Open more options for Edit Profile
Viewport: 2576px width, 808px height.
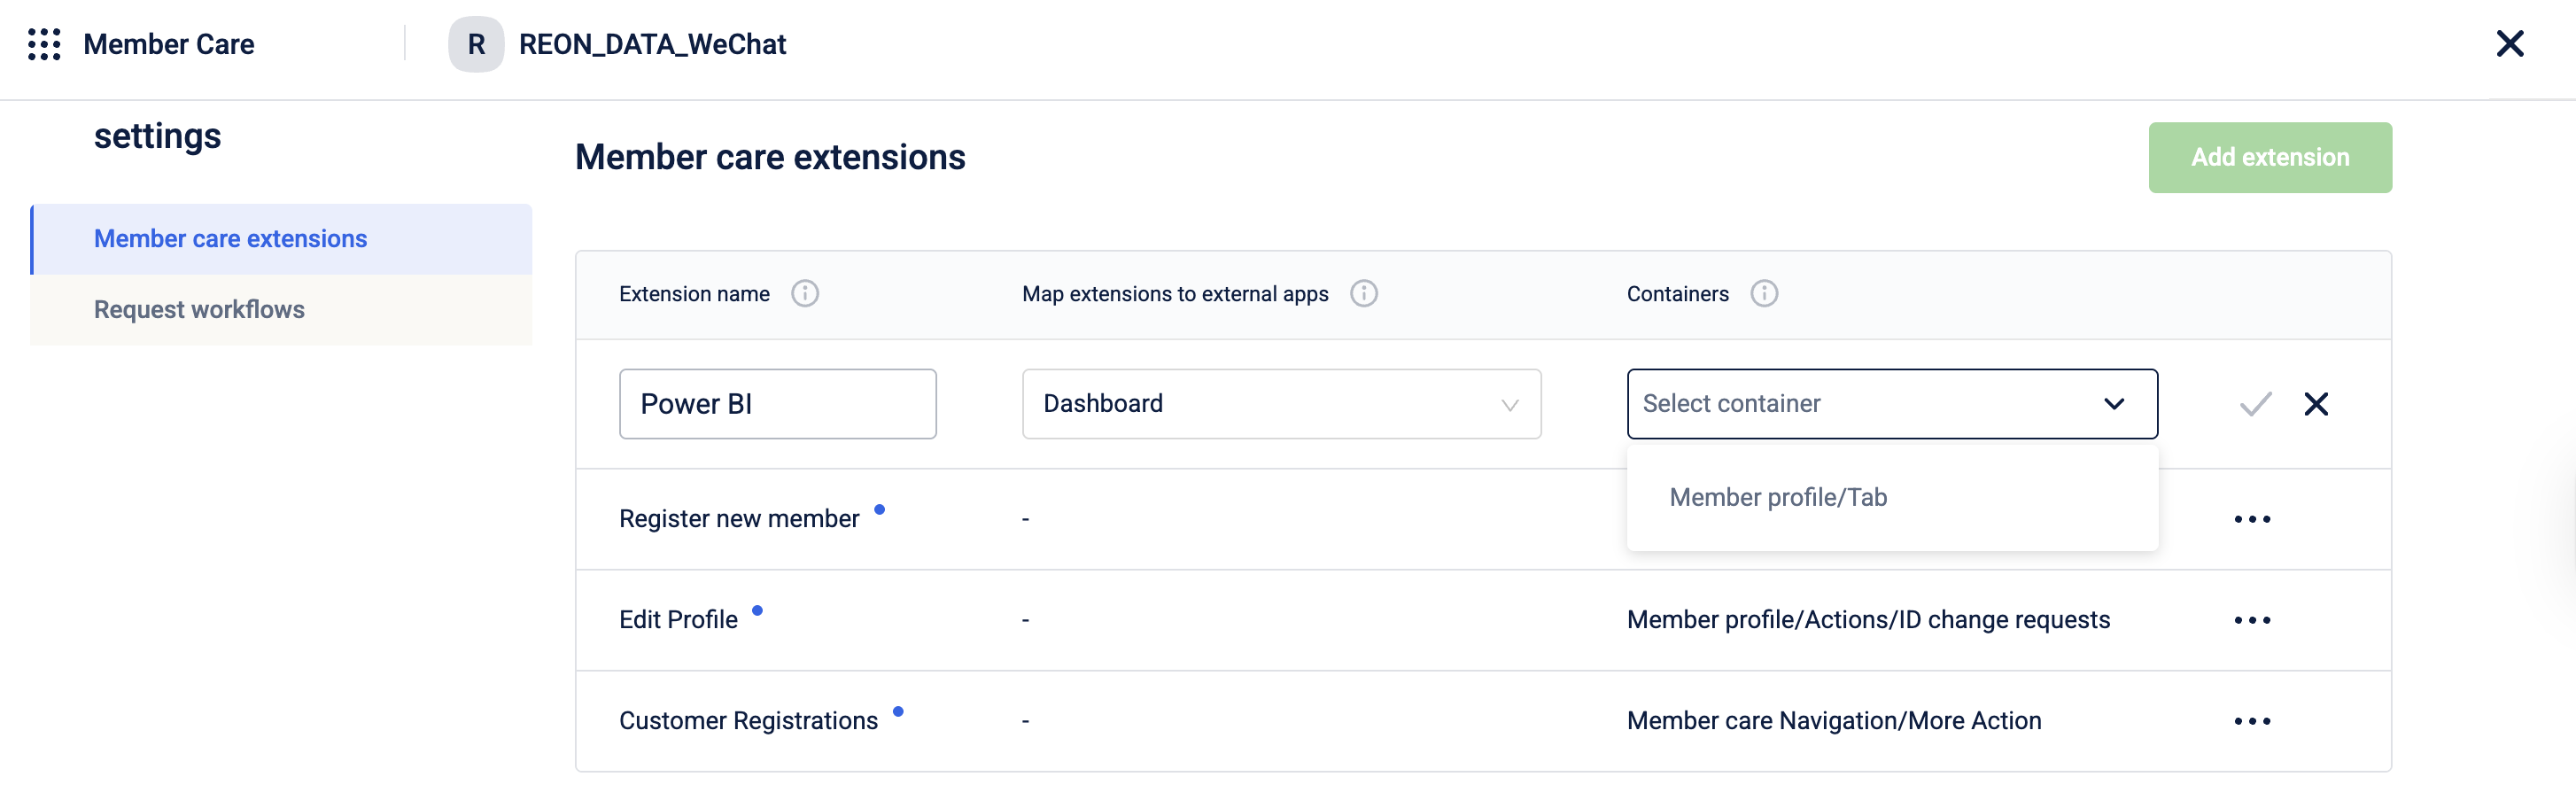click(2252, 621)
